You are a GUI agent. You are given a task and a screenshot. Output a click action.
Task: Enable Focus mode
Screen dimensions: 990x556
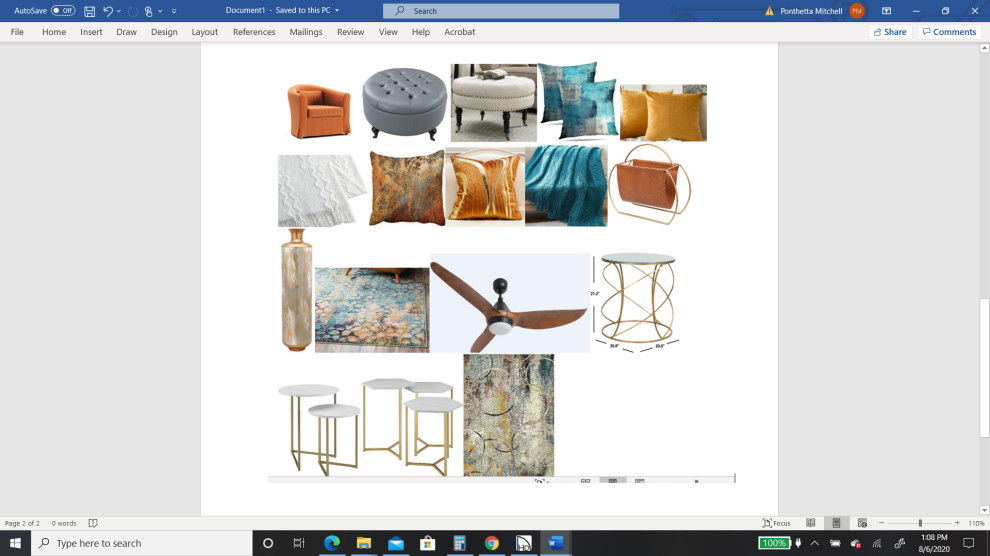click(x=777, y=523)
